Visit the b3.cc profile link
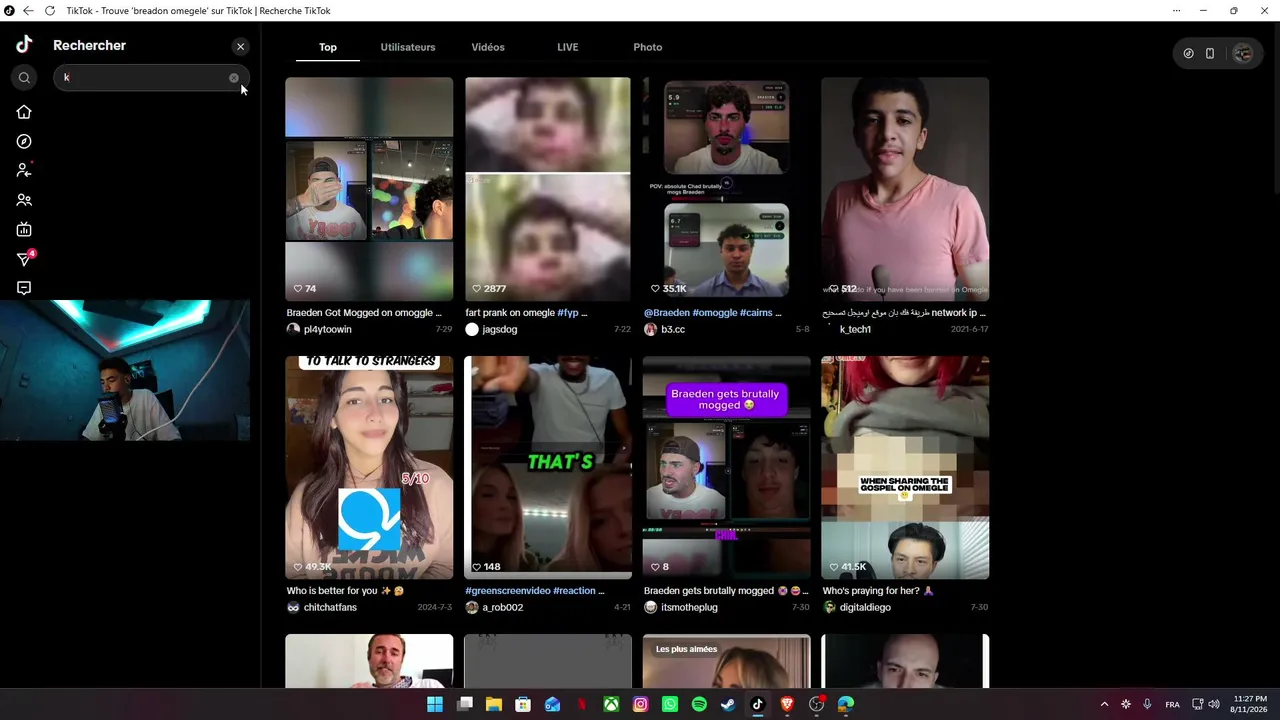The width and height of the screenshot is (1280, 720). click(x=673, y=329)
